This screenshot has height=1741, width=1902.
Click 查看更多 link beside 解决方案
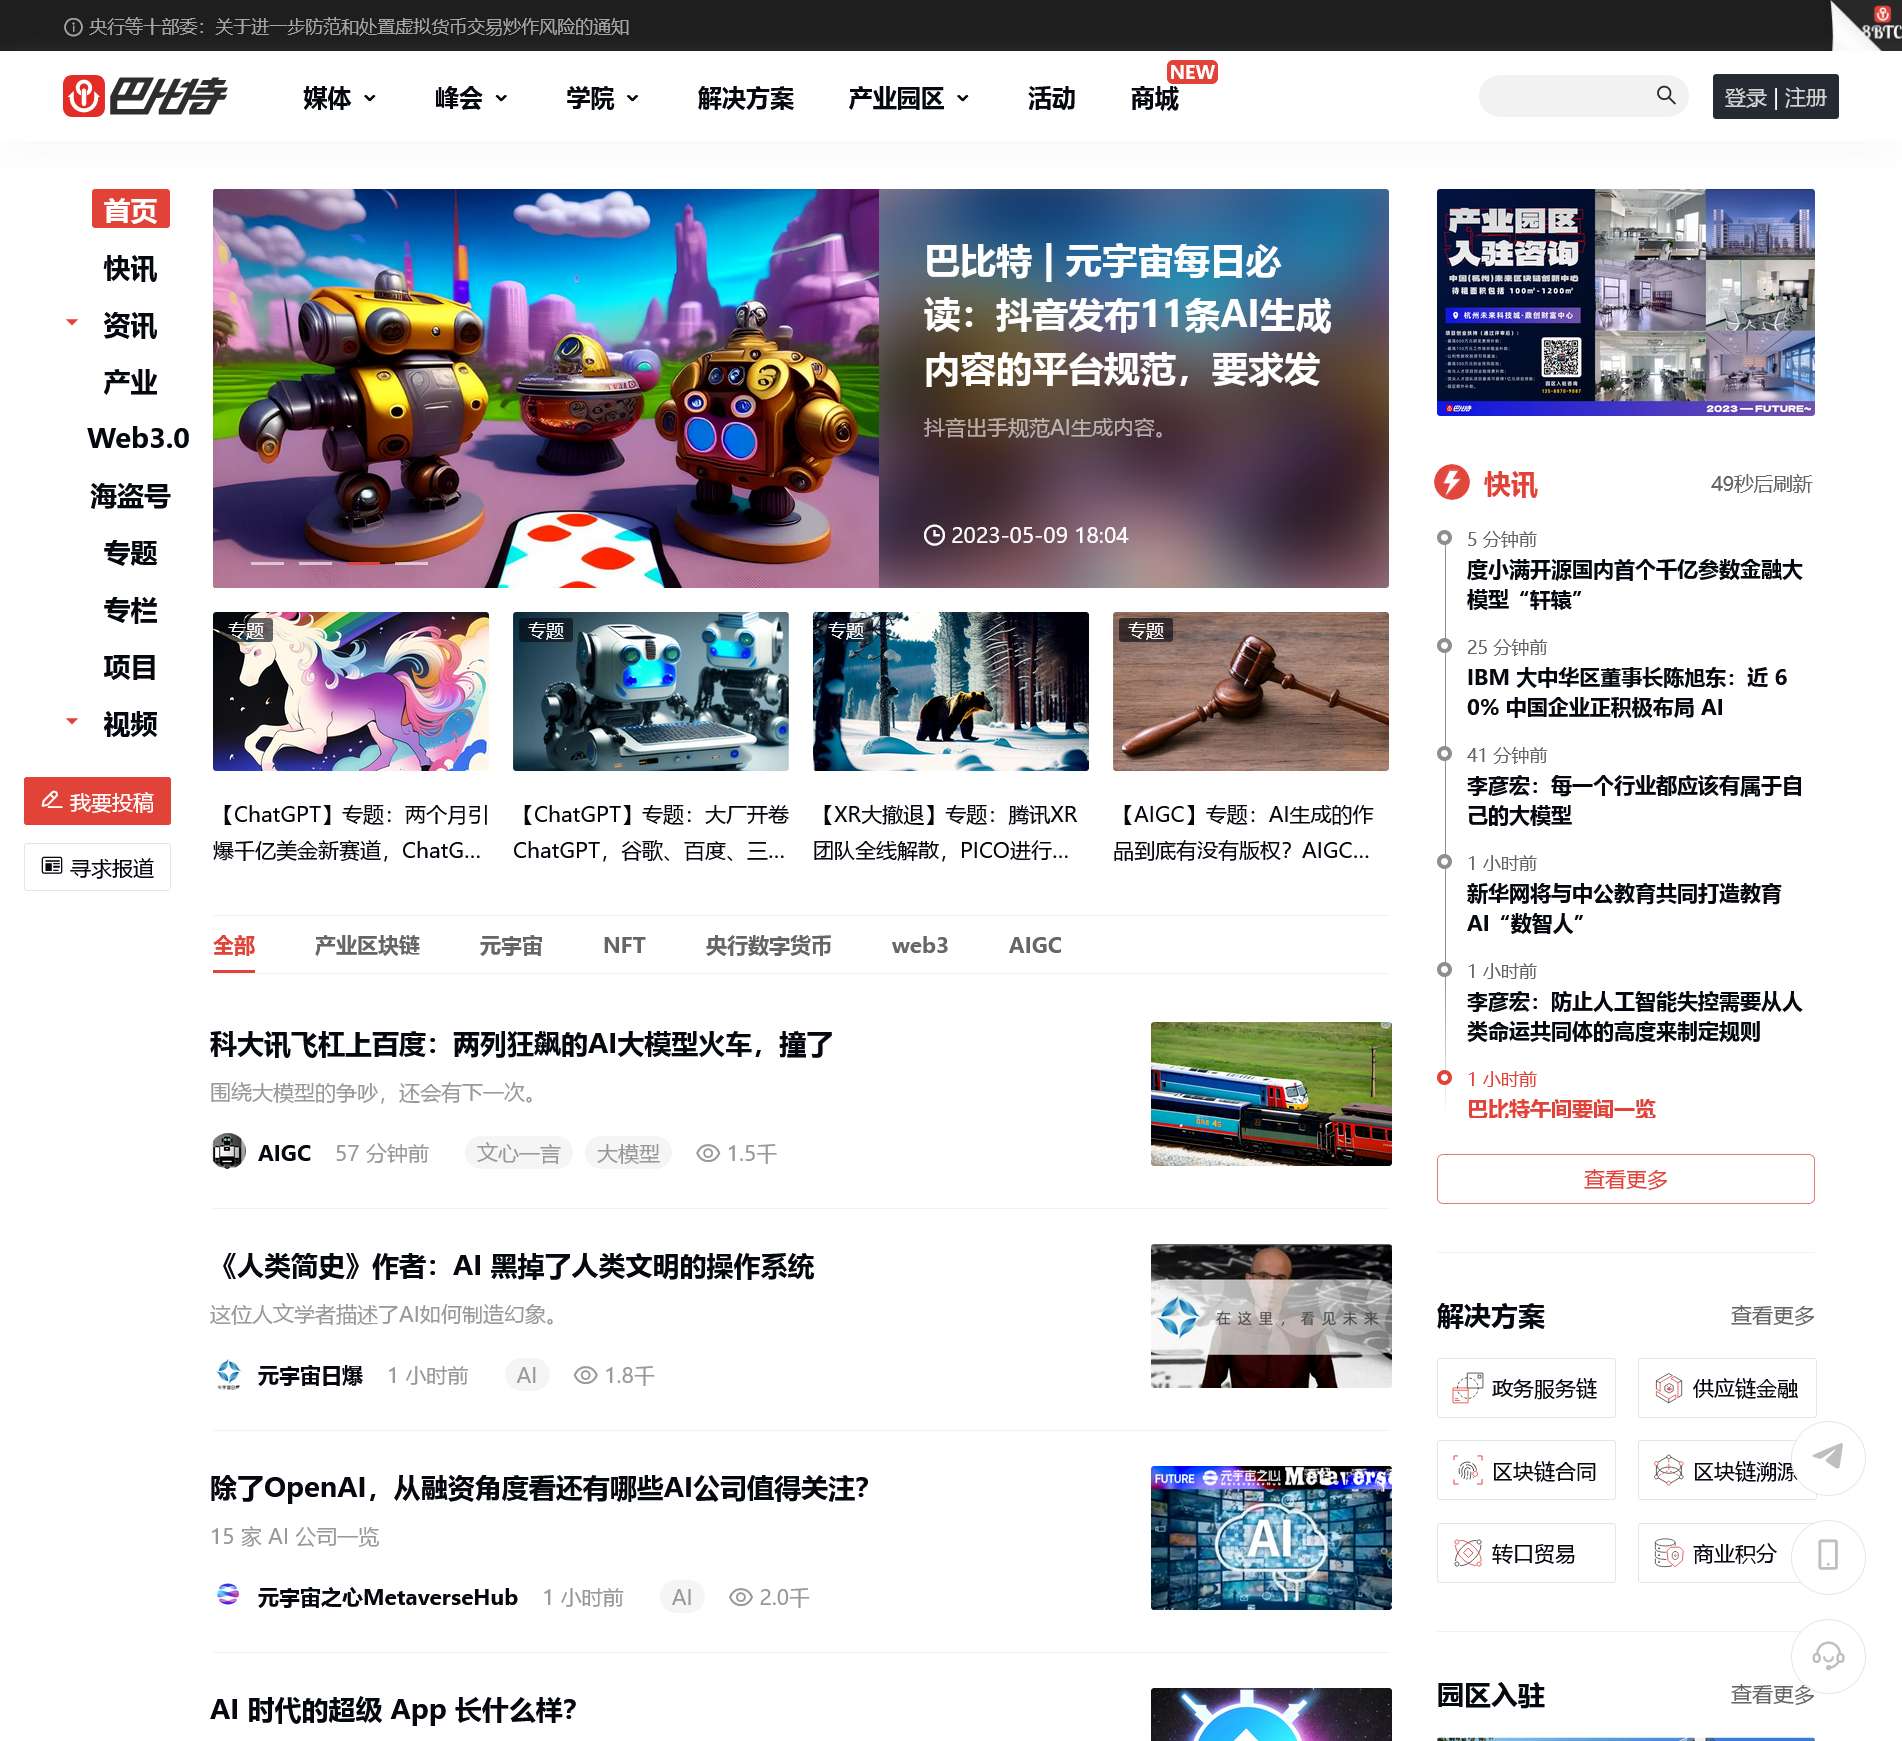1772,1316
